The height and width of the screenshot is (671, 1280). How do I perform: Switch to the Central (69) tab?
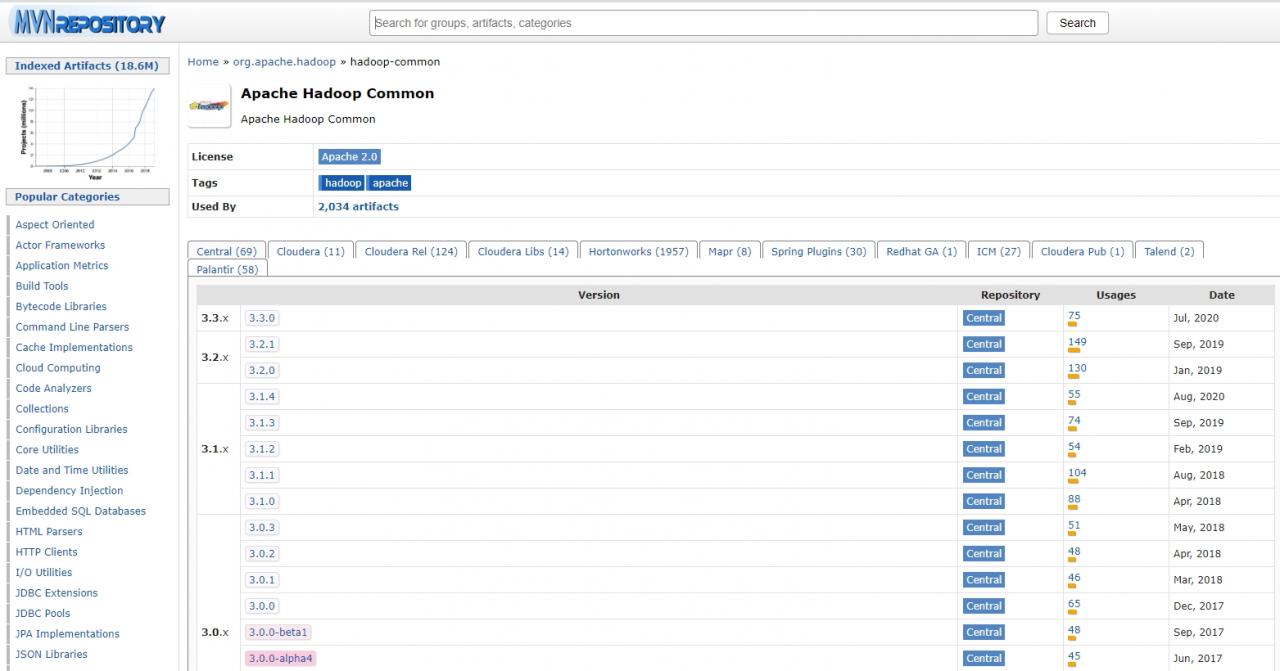click(x=226, y=251)
